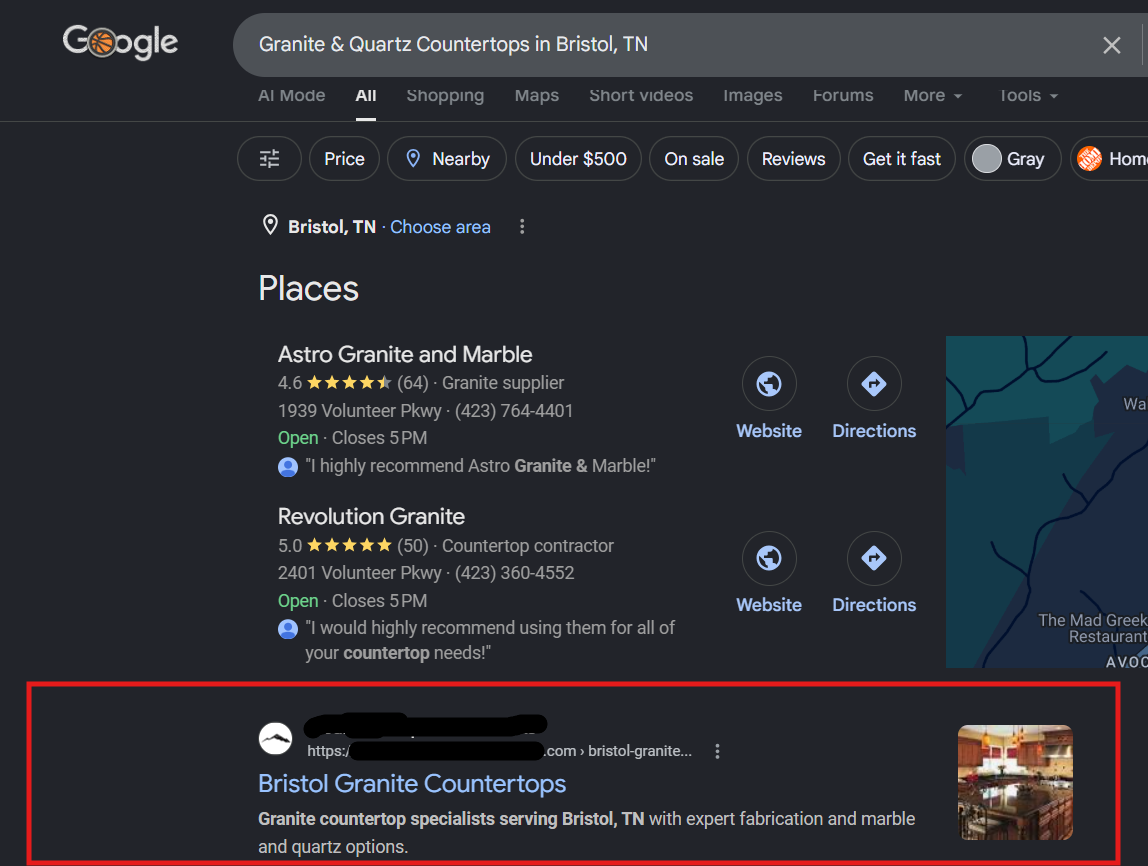Open the Revolution Granite listing

pyautogui.click(x=371, y=517)
